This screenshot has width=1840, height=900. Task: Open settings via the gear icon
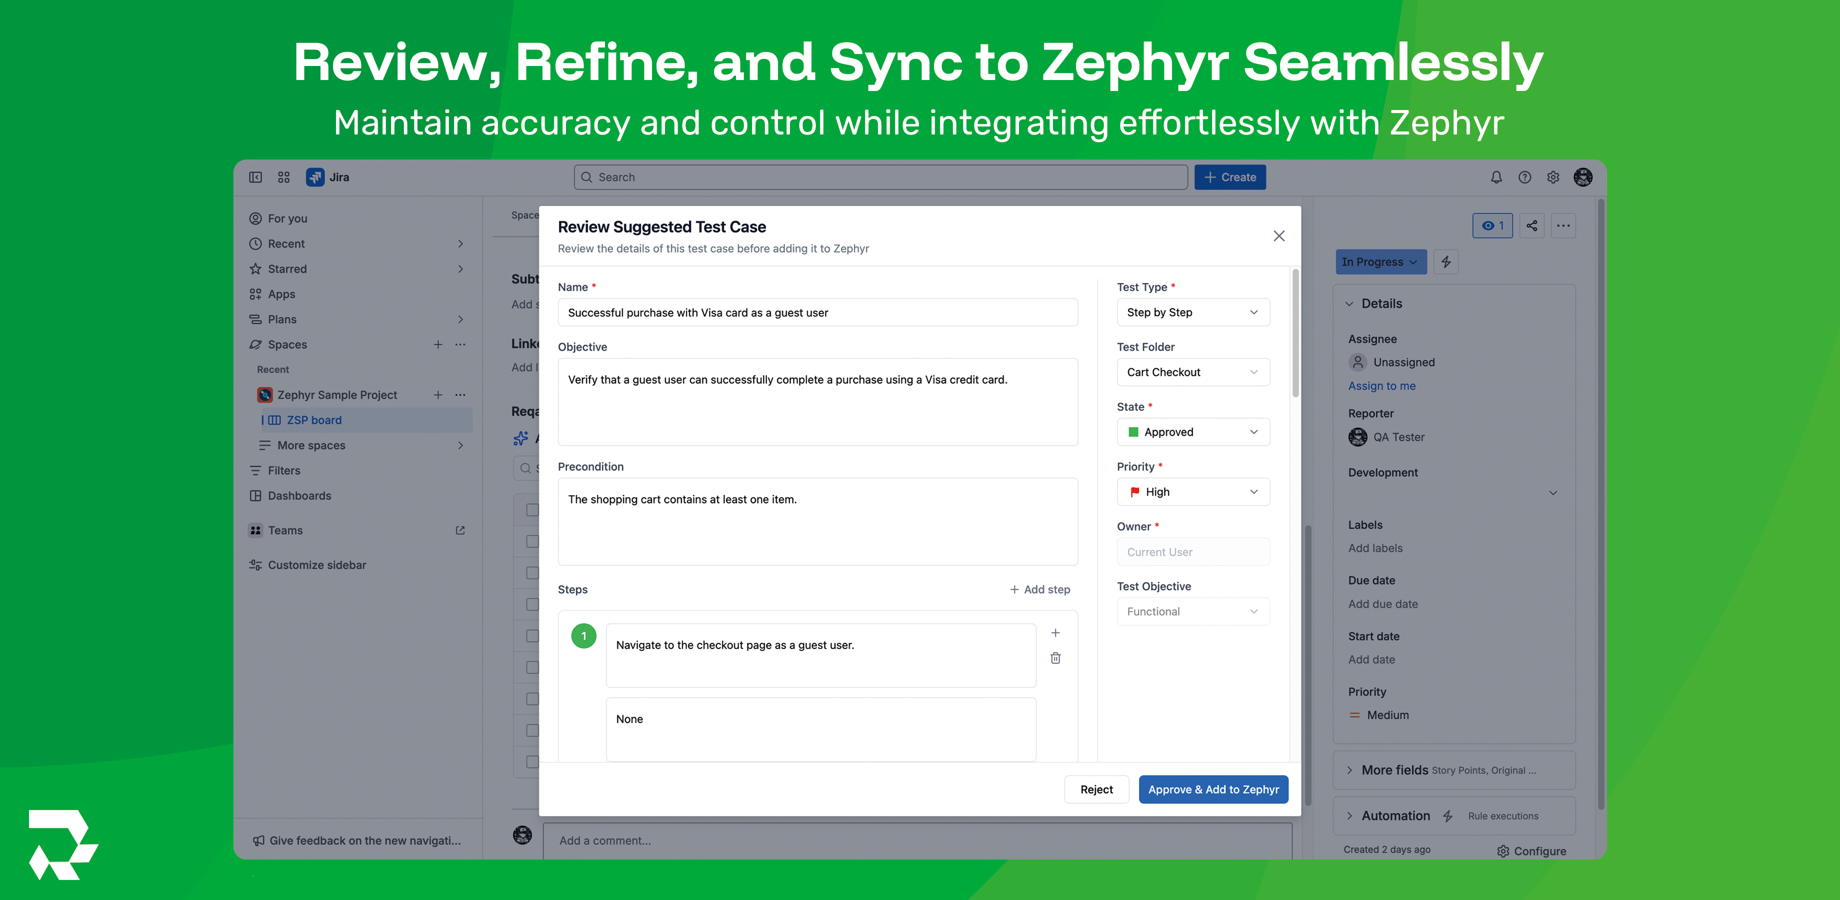1553,177
